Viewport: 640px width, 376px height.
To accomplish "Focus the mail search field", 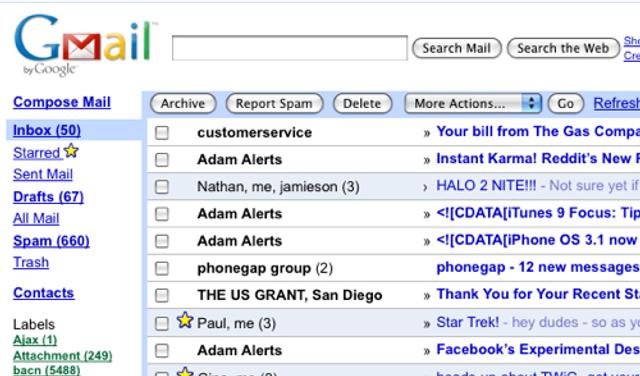I will 290,48.
